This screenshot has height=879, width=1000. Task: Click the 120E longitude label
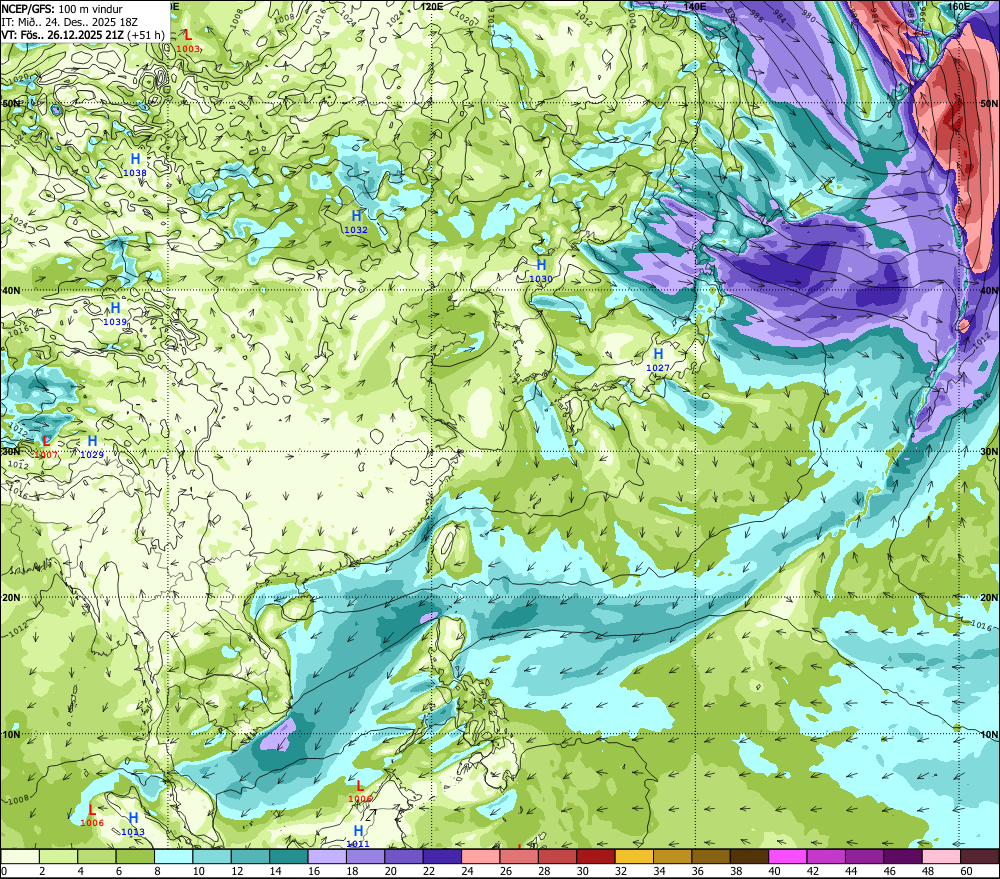[x=432, y=6]
